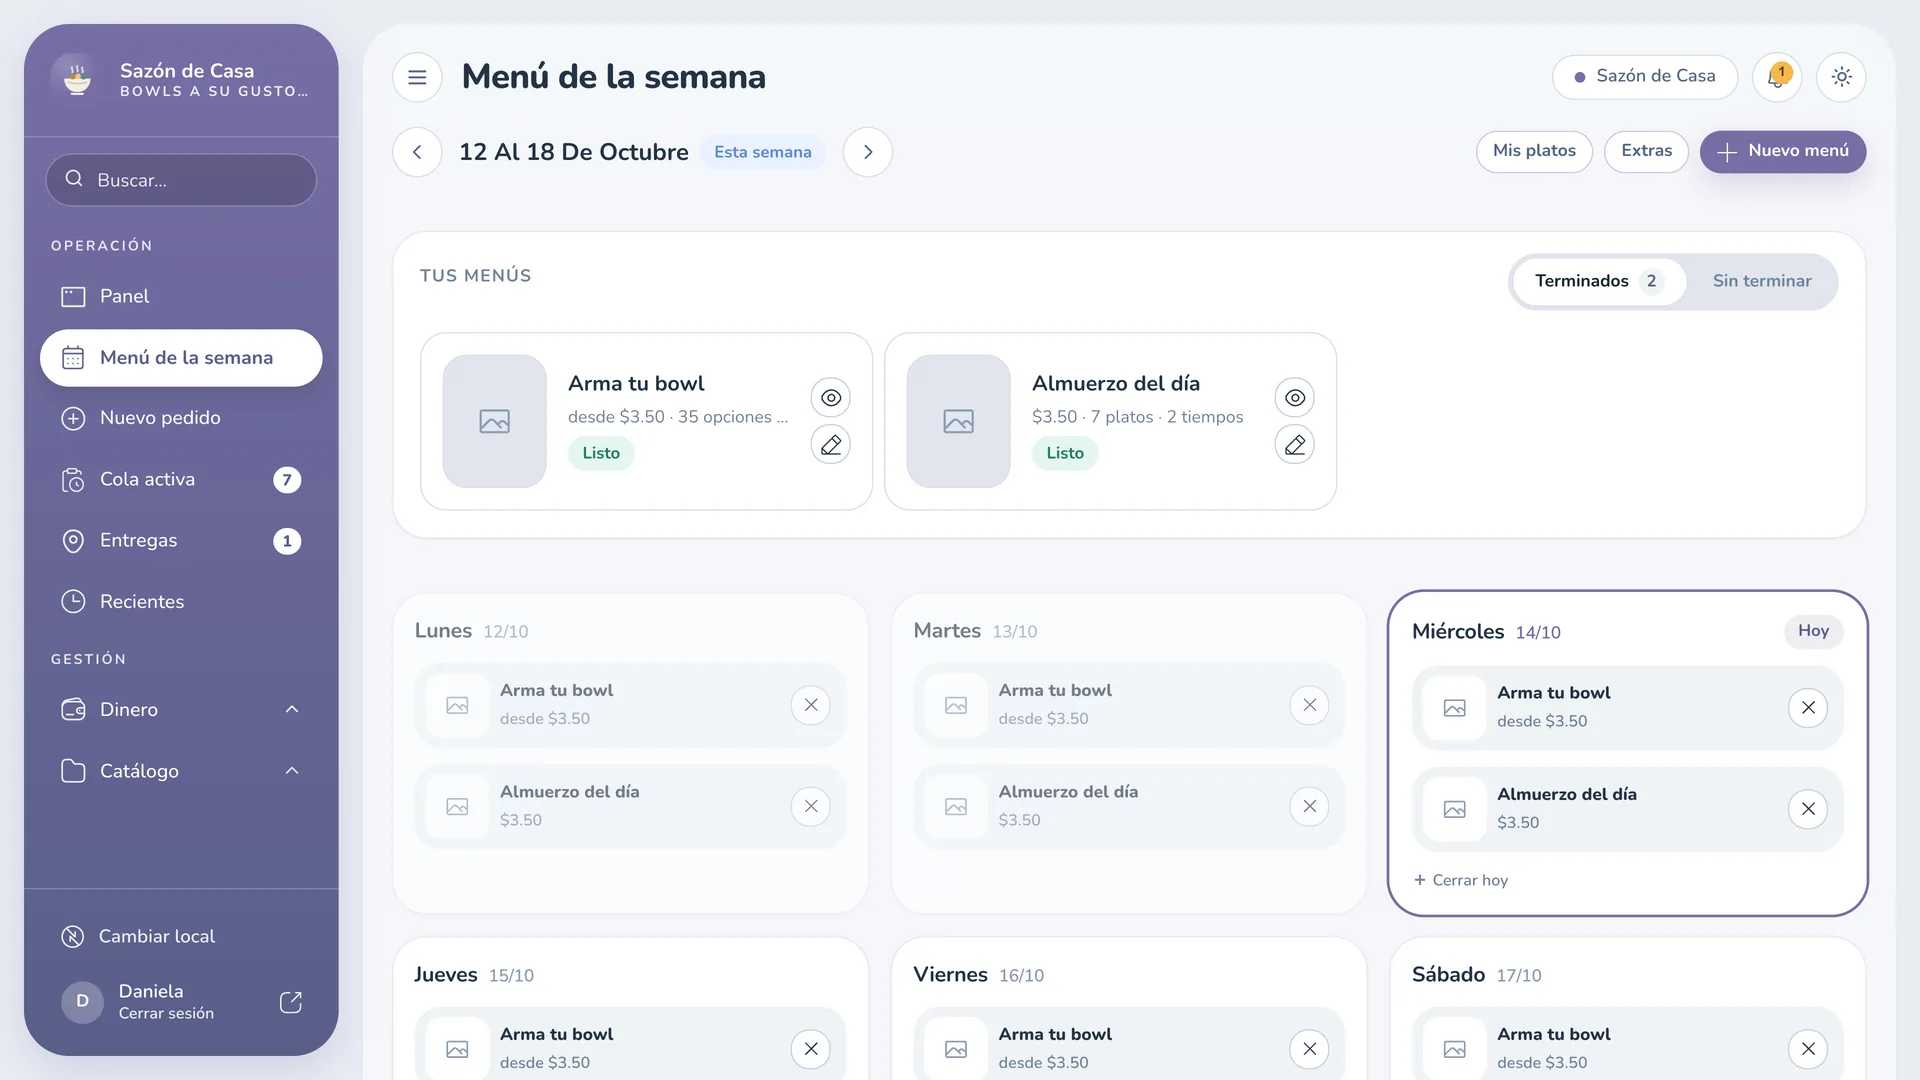This screenshot has width=1920, height=1080.
Task: Go to previous week with left chevron
Action: [x=417, y=152]
